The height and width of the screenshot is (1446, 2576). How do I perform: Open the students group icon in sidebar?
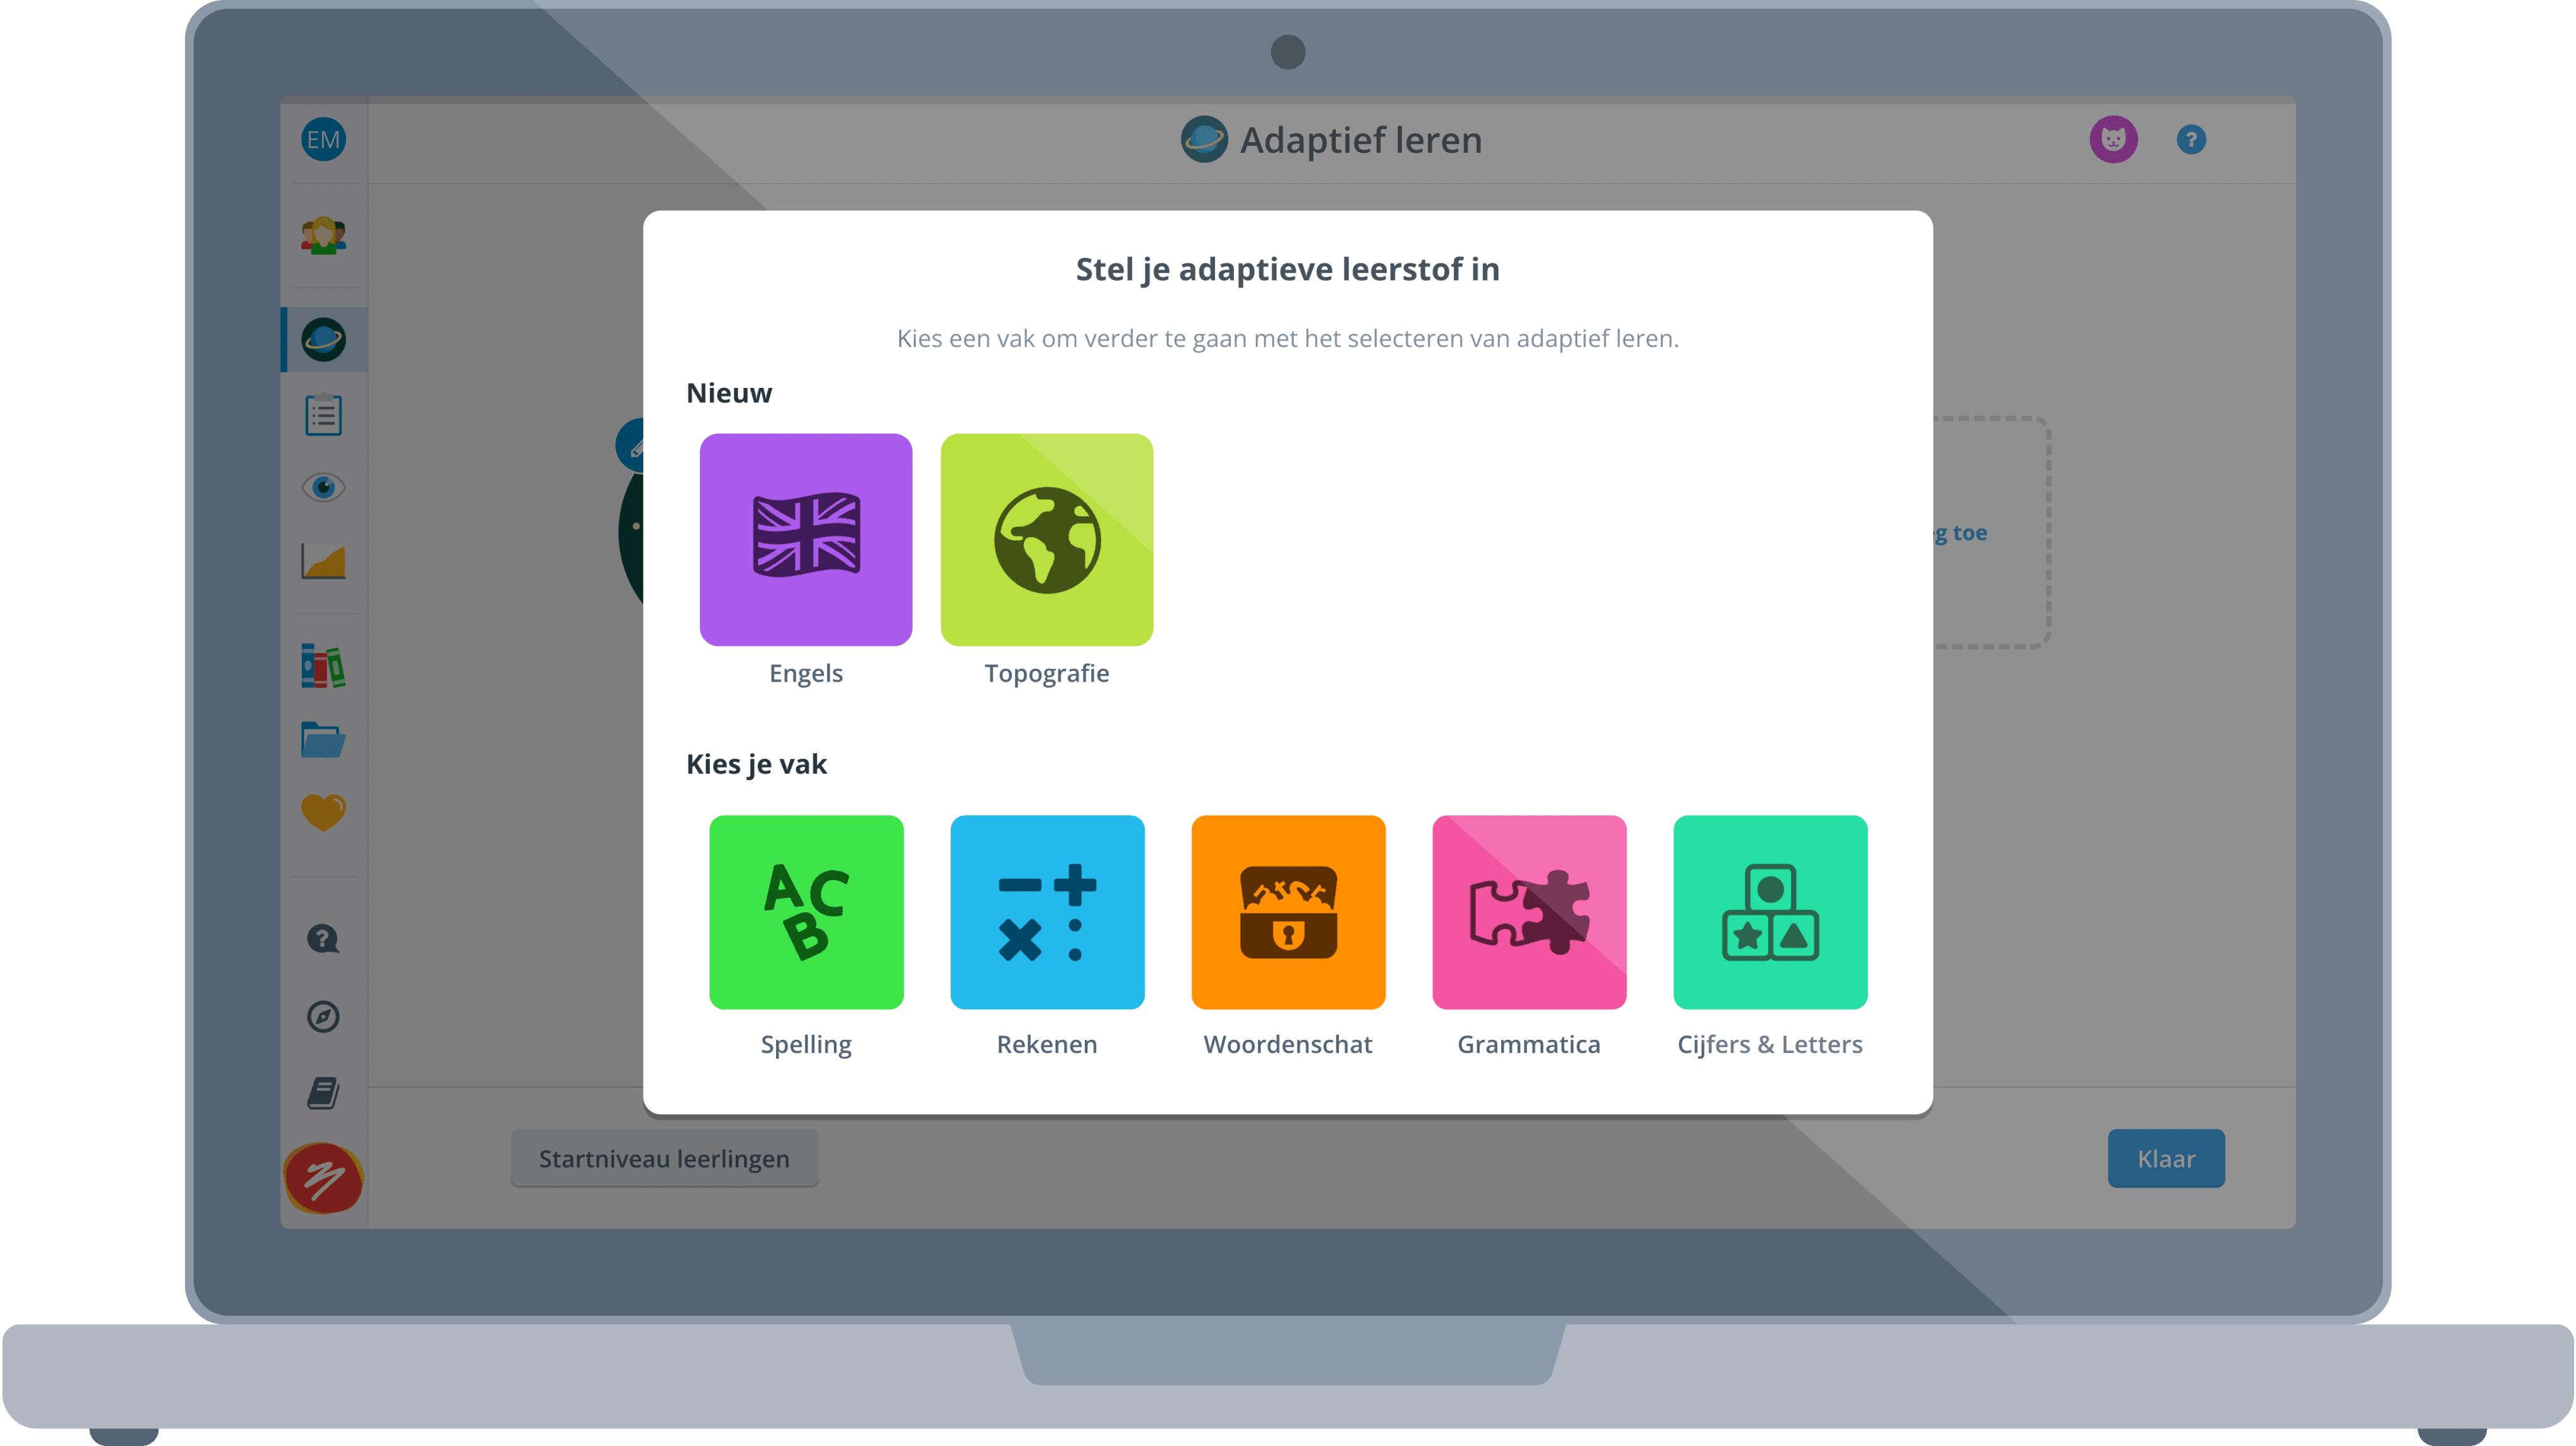(323, 236)
